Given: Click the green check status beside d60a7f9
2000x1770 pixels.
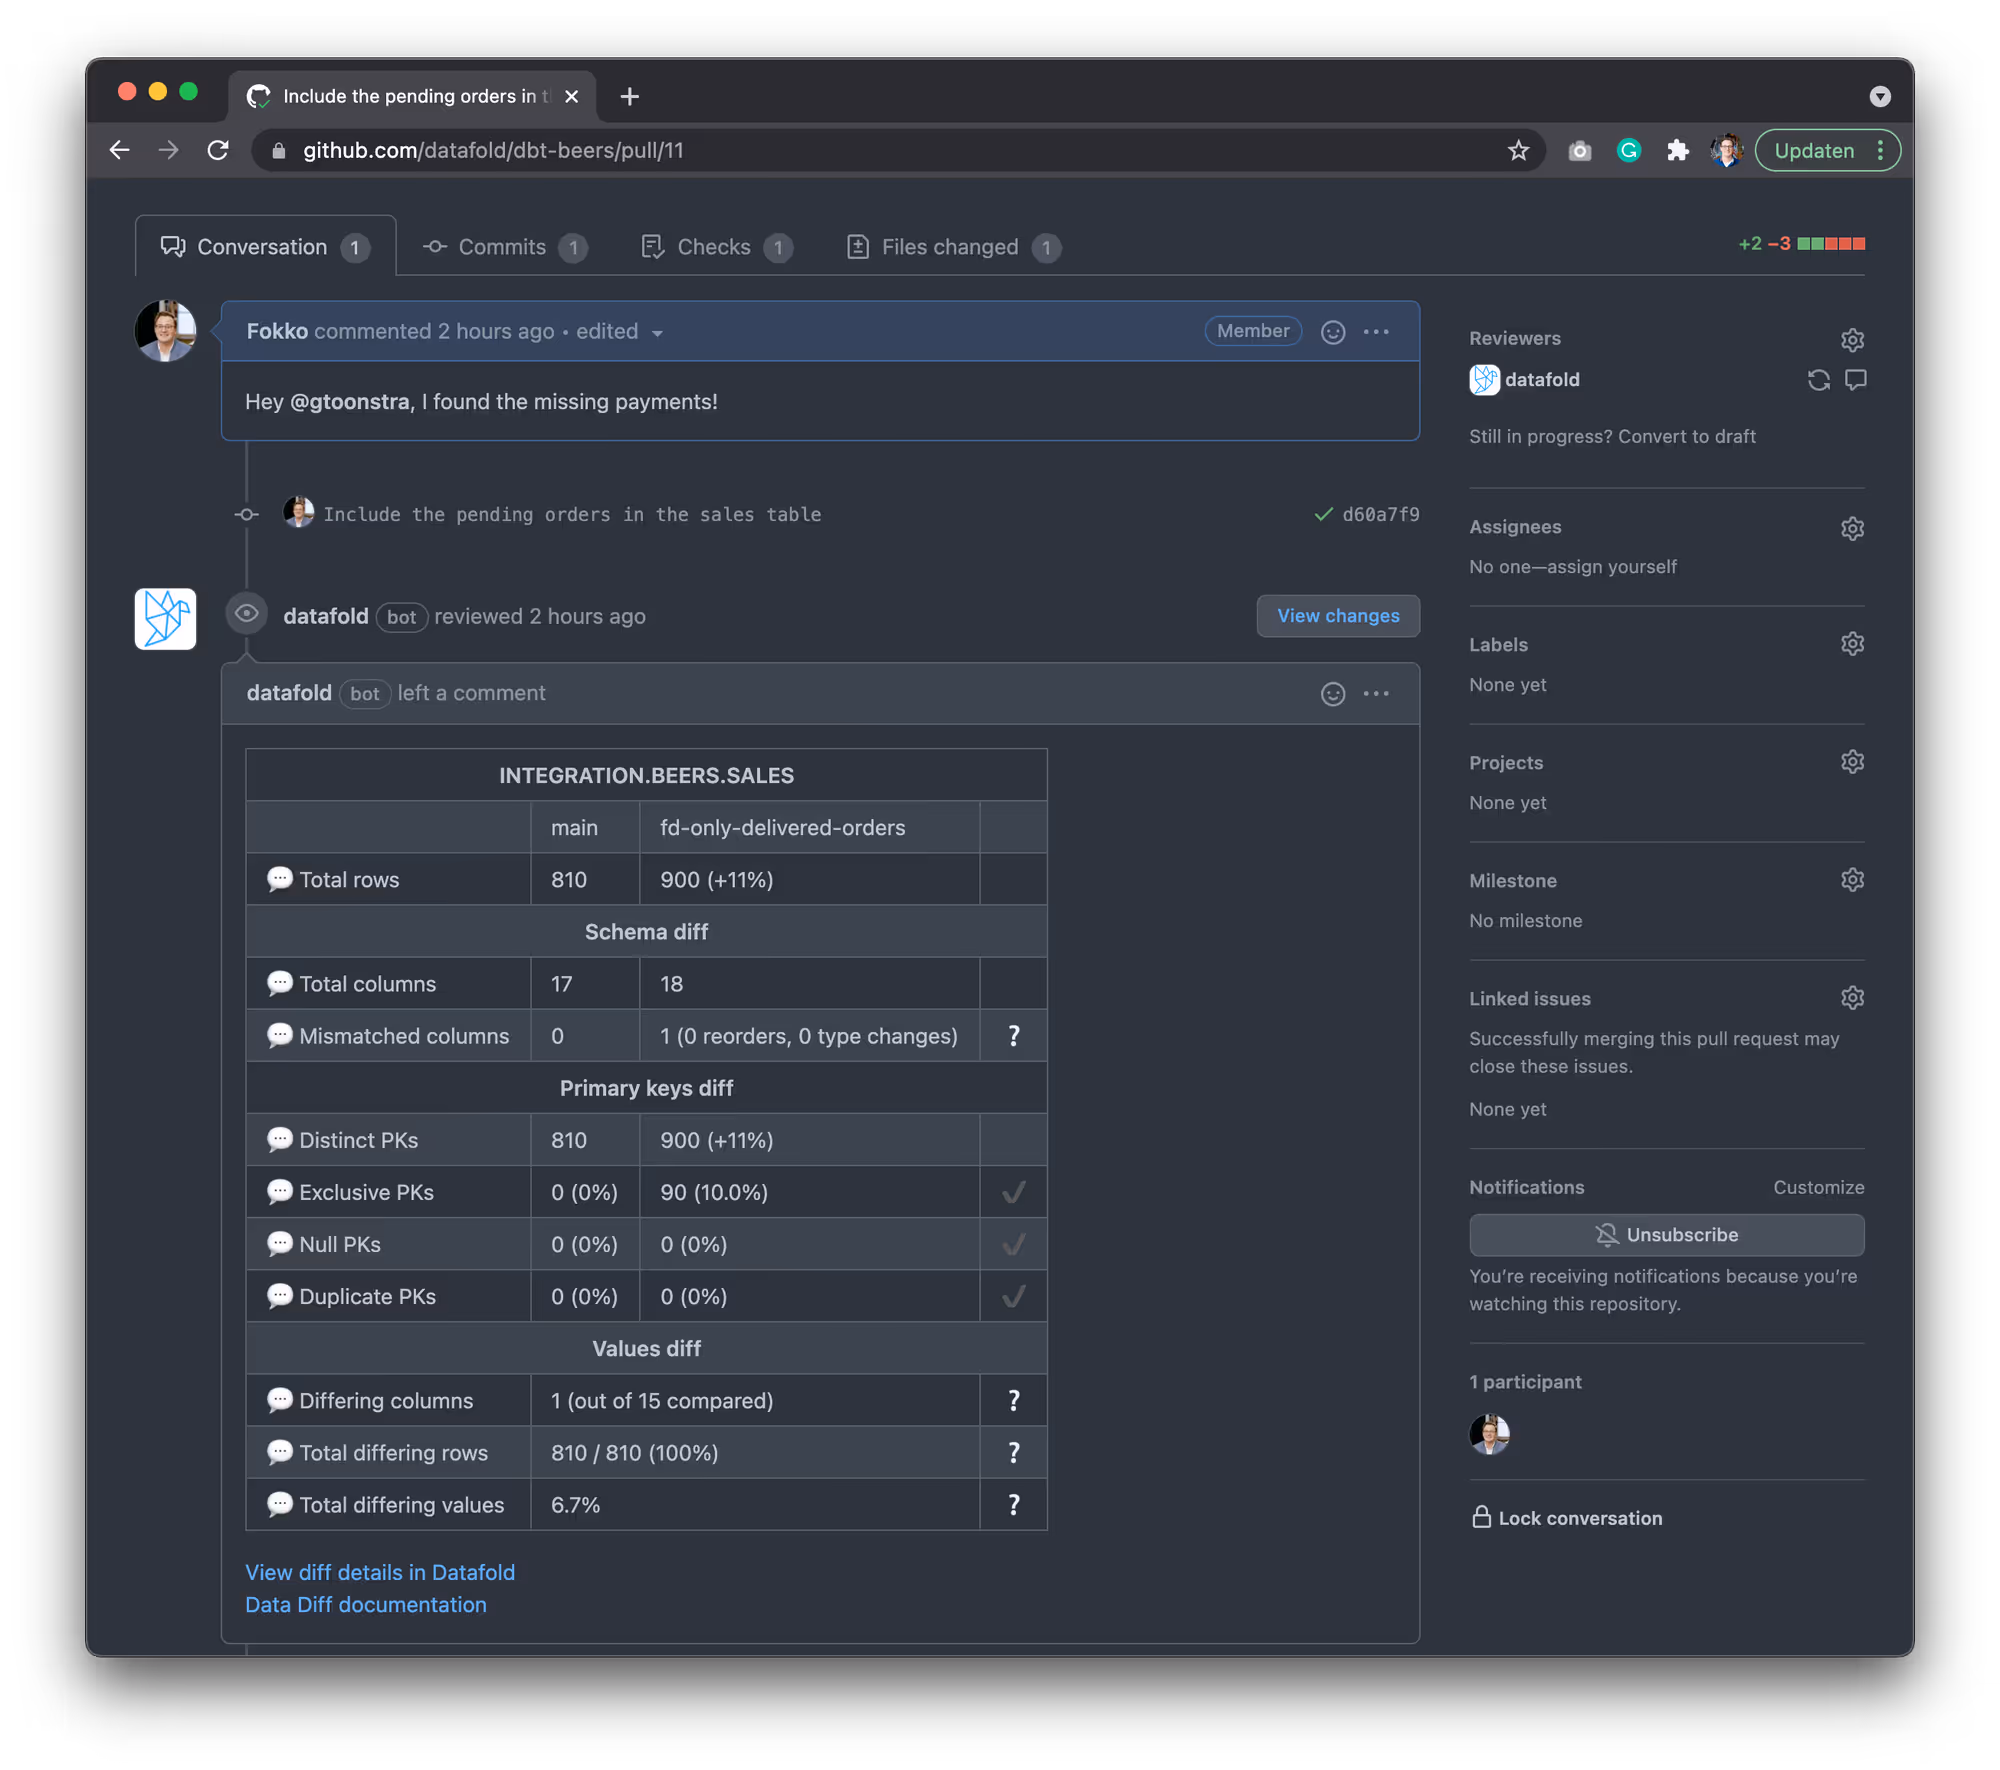Looking at the screenshot, I should (x=1323, y=514).
